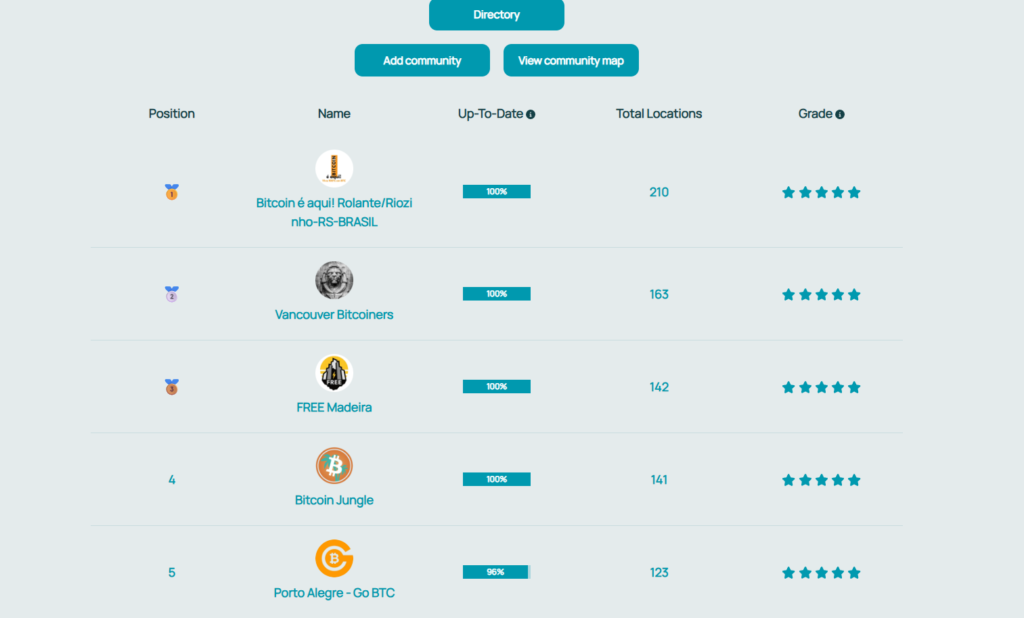Click the bronze third-place medal icon
Viewport: 1024px width, 618px height.
(172, 387)
